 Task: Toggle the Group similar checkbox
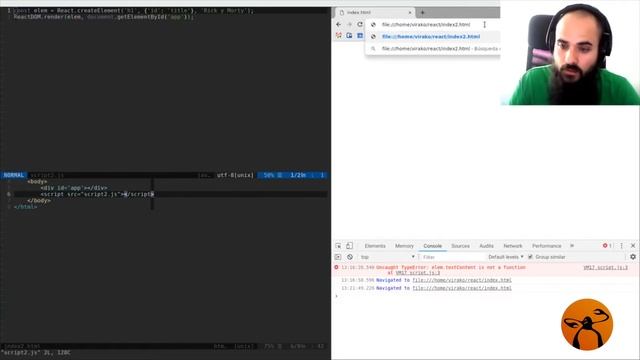[530, 257]
